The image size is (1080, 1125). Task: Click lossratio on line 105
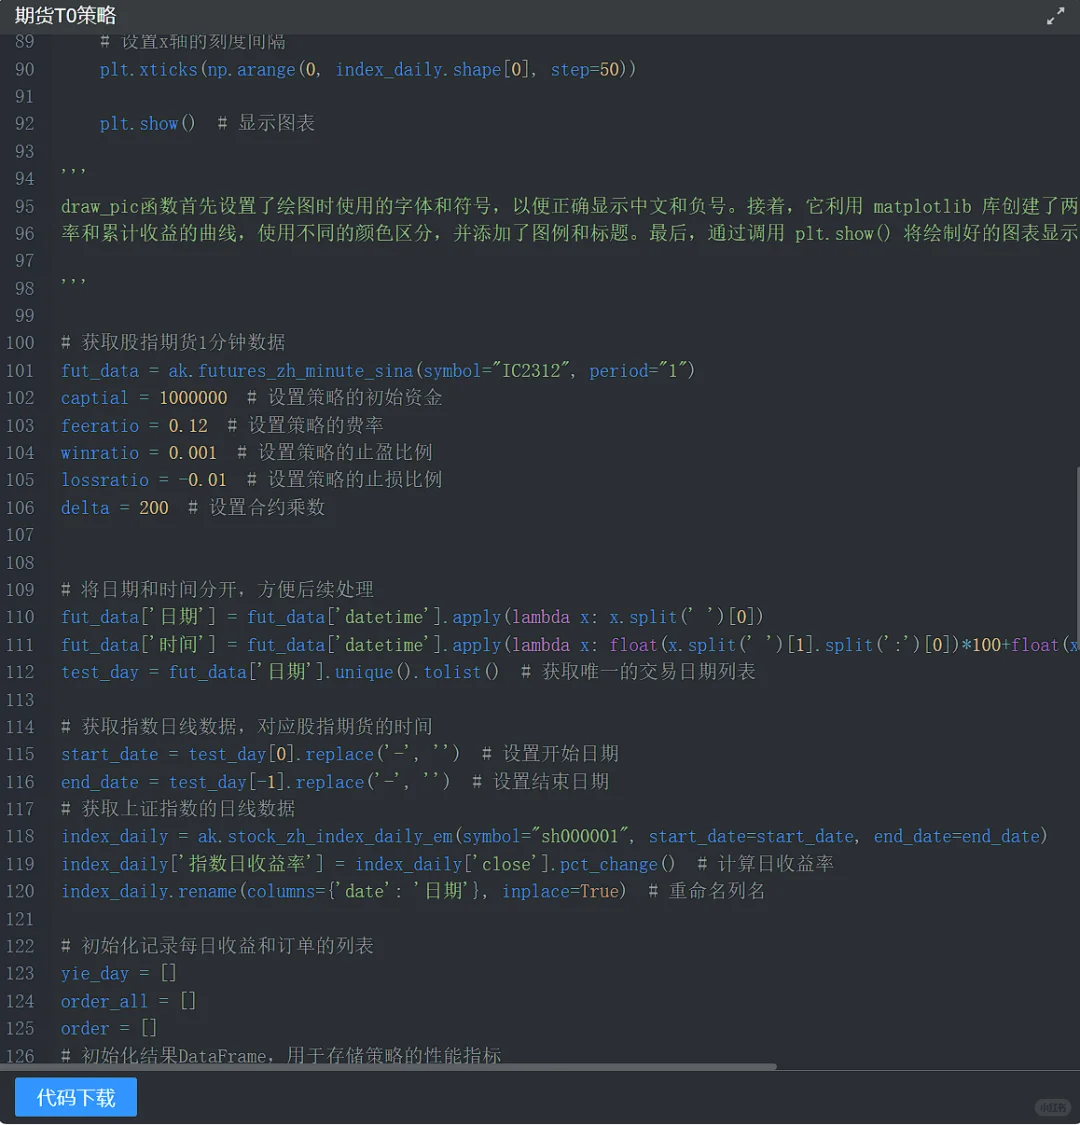click(x=105, y=480)
